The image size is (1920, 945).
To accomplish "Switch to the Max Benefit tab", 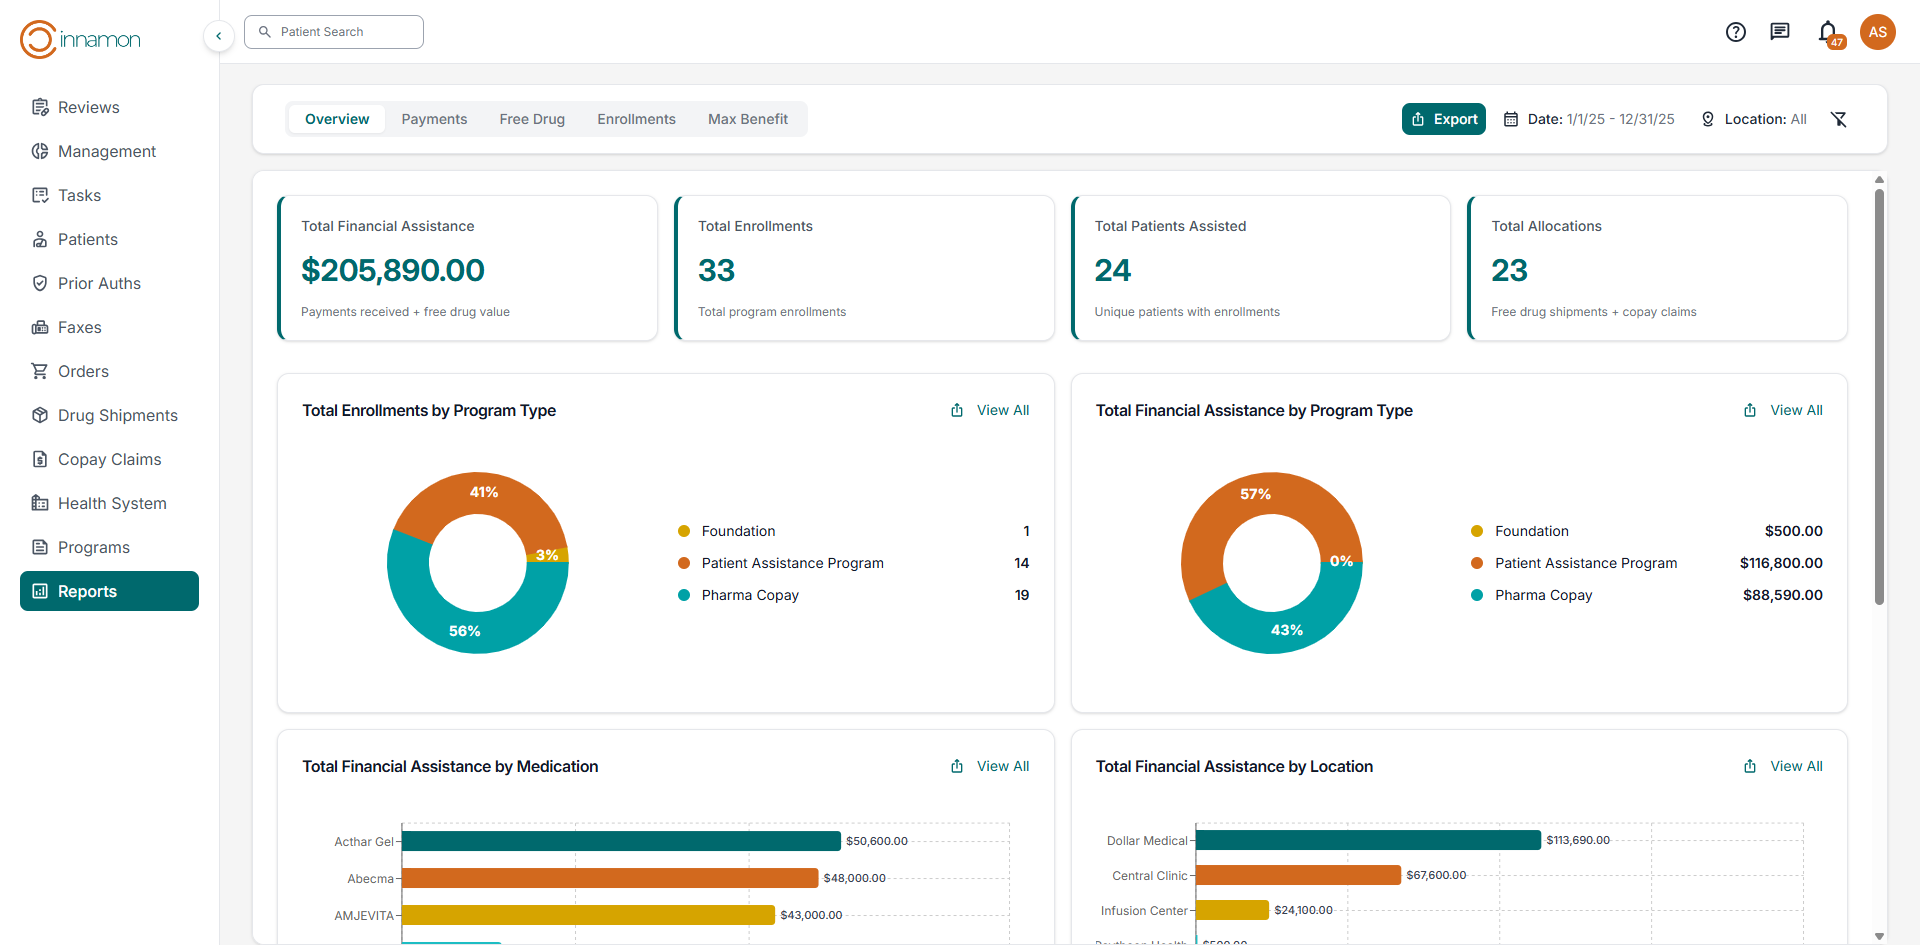I will pyautogui.click(x=747, y=119).
